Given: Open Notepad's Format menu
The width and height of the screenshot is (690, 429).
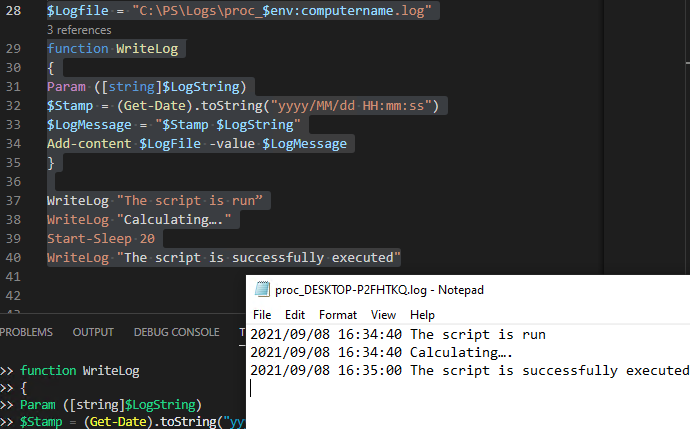Looking at the screenshot, I should click(x=338, y=314).
